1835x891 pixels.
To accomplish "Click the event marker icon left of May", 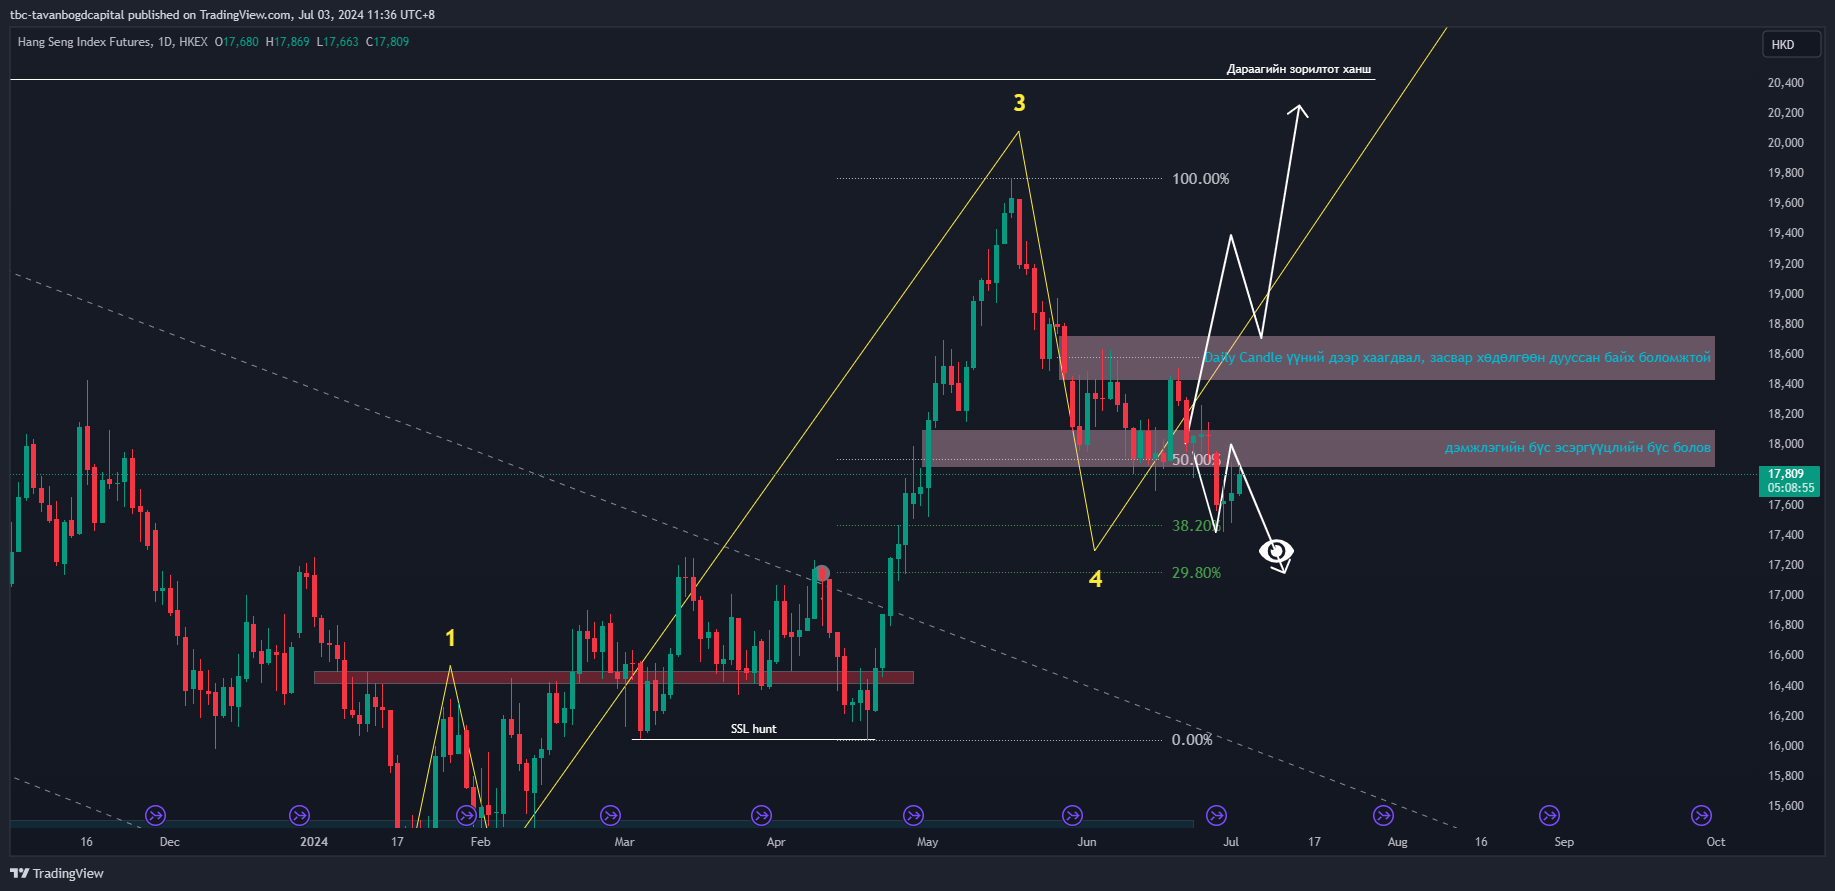I will coord(913,815).
